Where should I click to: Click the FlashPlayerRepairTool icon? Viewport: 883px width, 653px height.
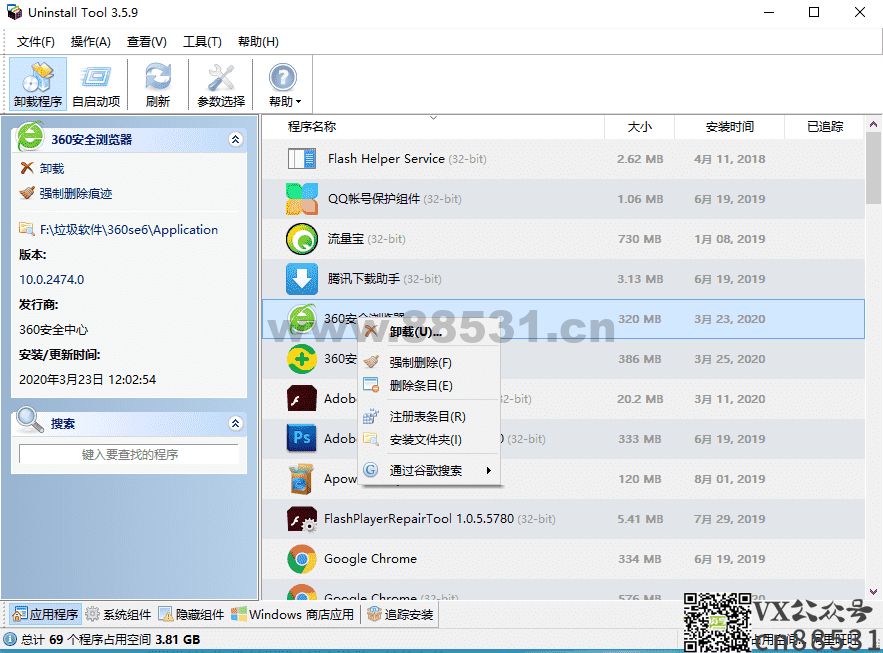[x=302, y=519]
